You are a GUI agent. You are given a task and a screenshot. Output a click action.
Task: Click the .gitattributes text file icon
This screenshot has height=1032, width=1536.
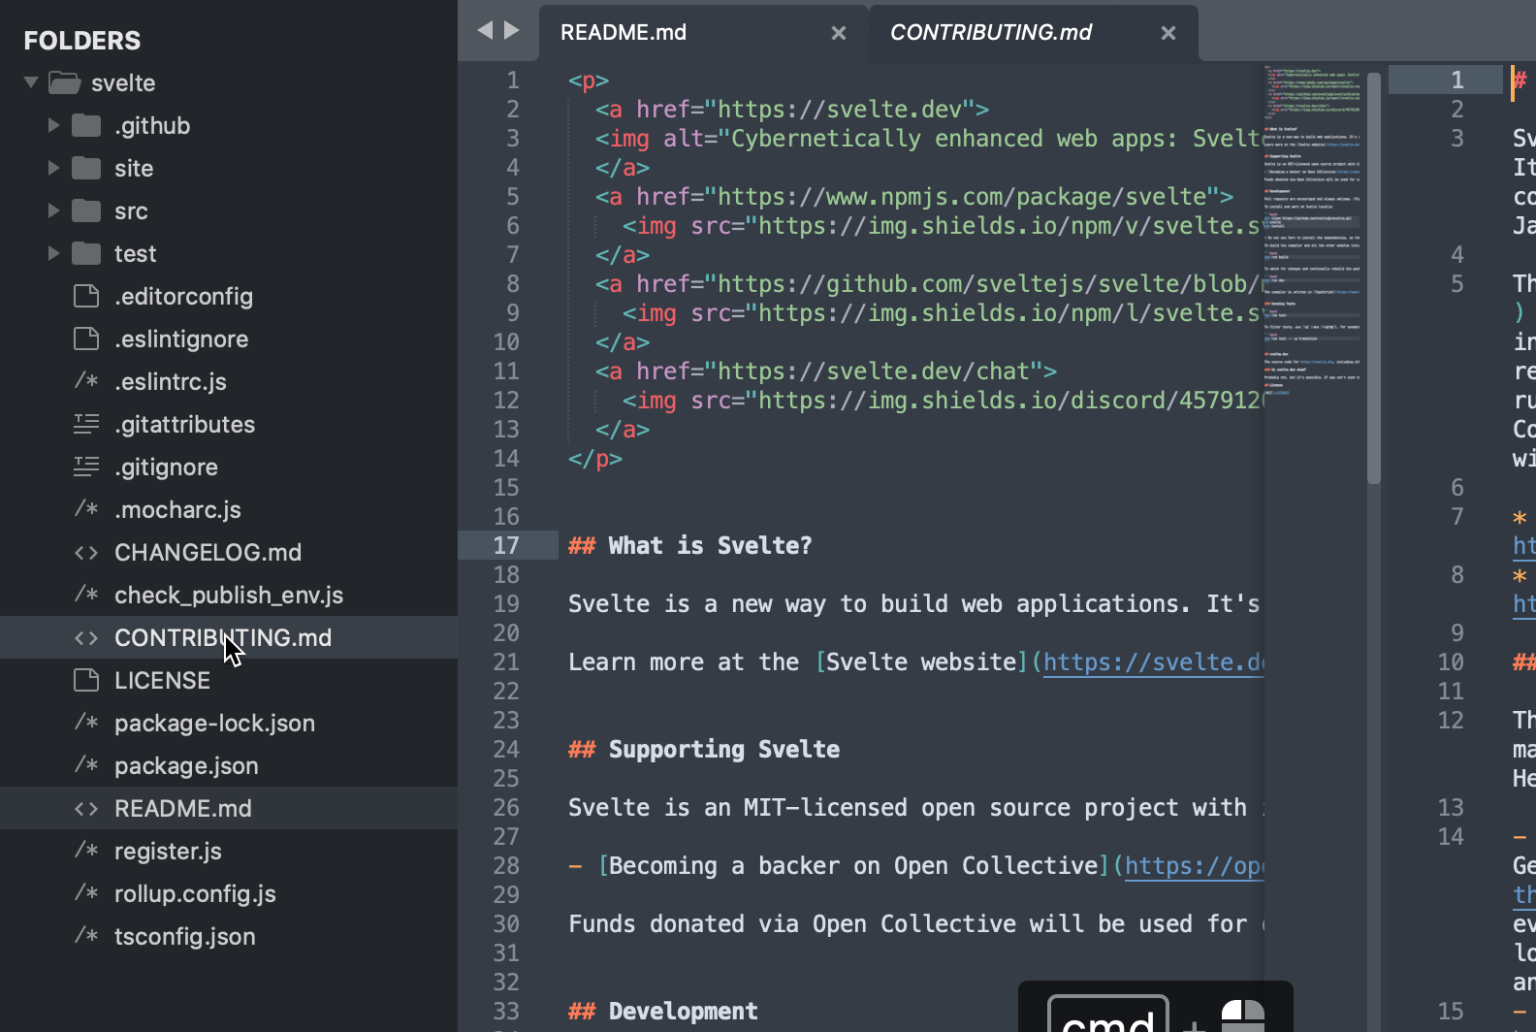coord(87,424)
